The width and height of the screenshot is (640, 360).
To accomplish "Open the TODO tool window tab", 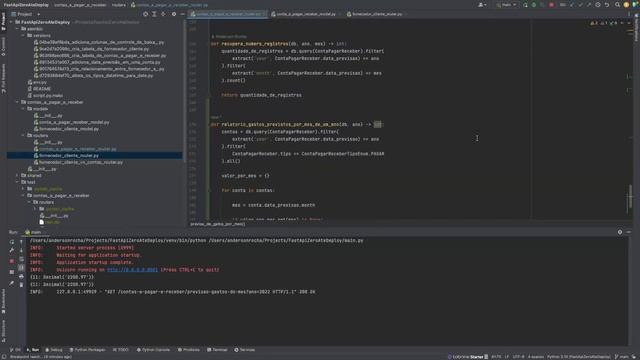I will click(x=121, y=350).
